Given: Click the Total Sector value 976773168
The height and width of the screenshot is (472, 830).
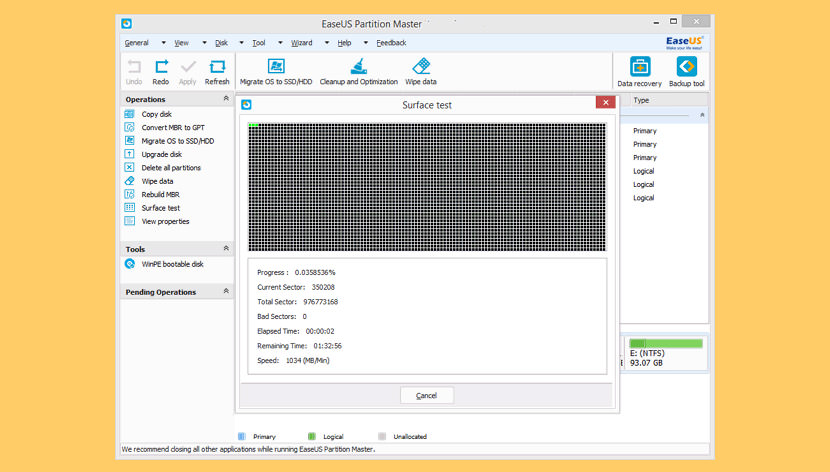Looking at the screenshot, I should click(320, 302).
